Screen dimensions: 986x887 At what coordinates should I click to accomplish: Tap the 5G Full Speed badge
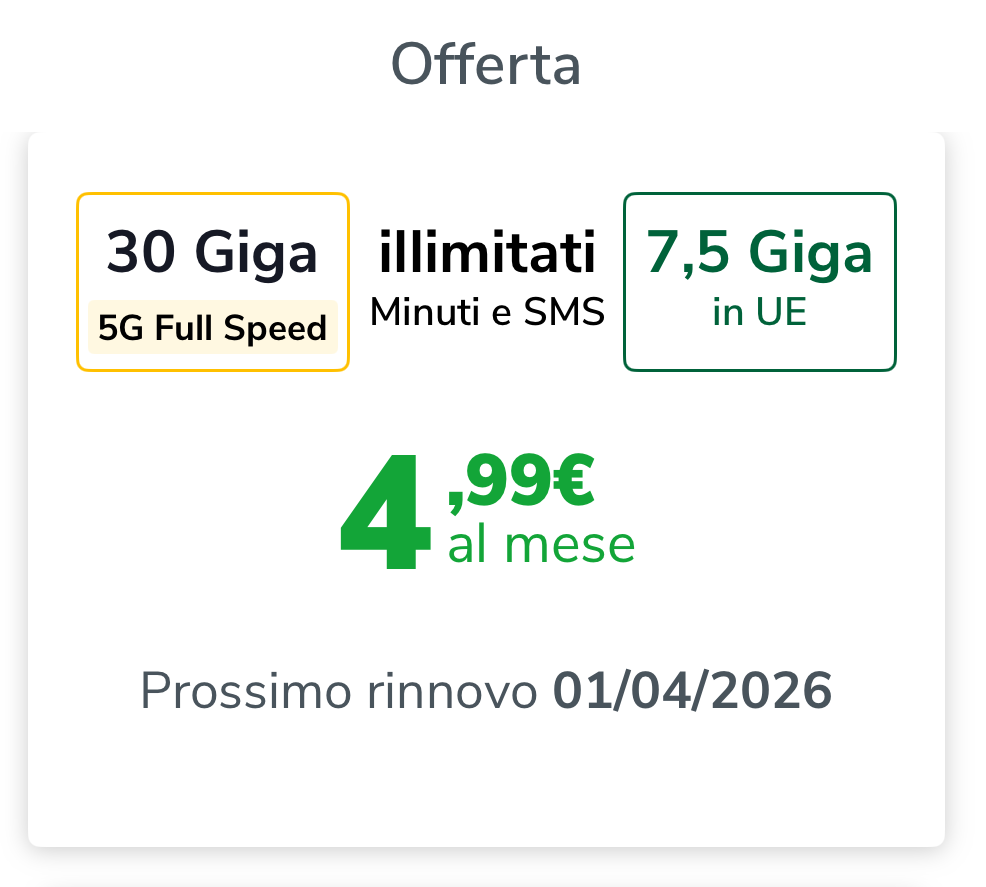tap(212, 328)
